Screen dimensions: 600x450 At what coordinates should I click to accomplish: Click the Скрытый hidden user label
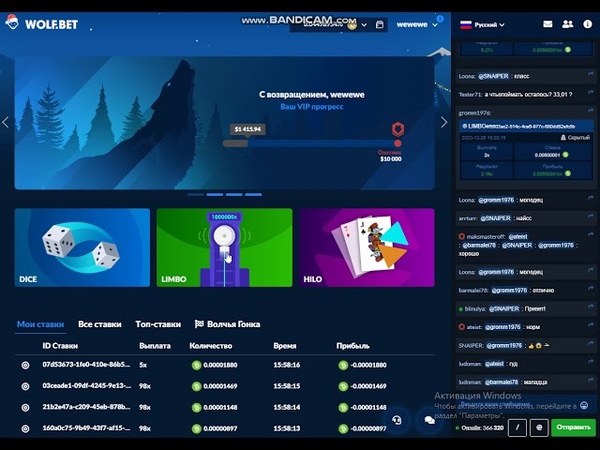(575, 137)
